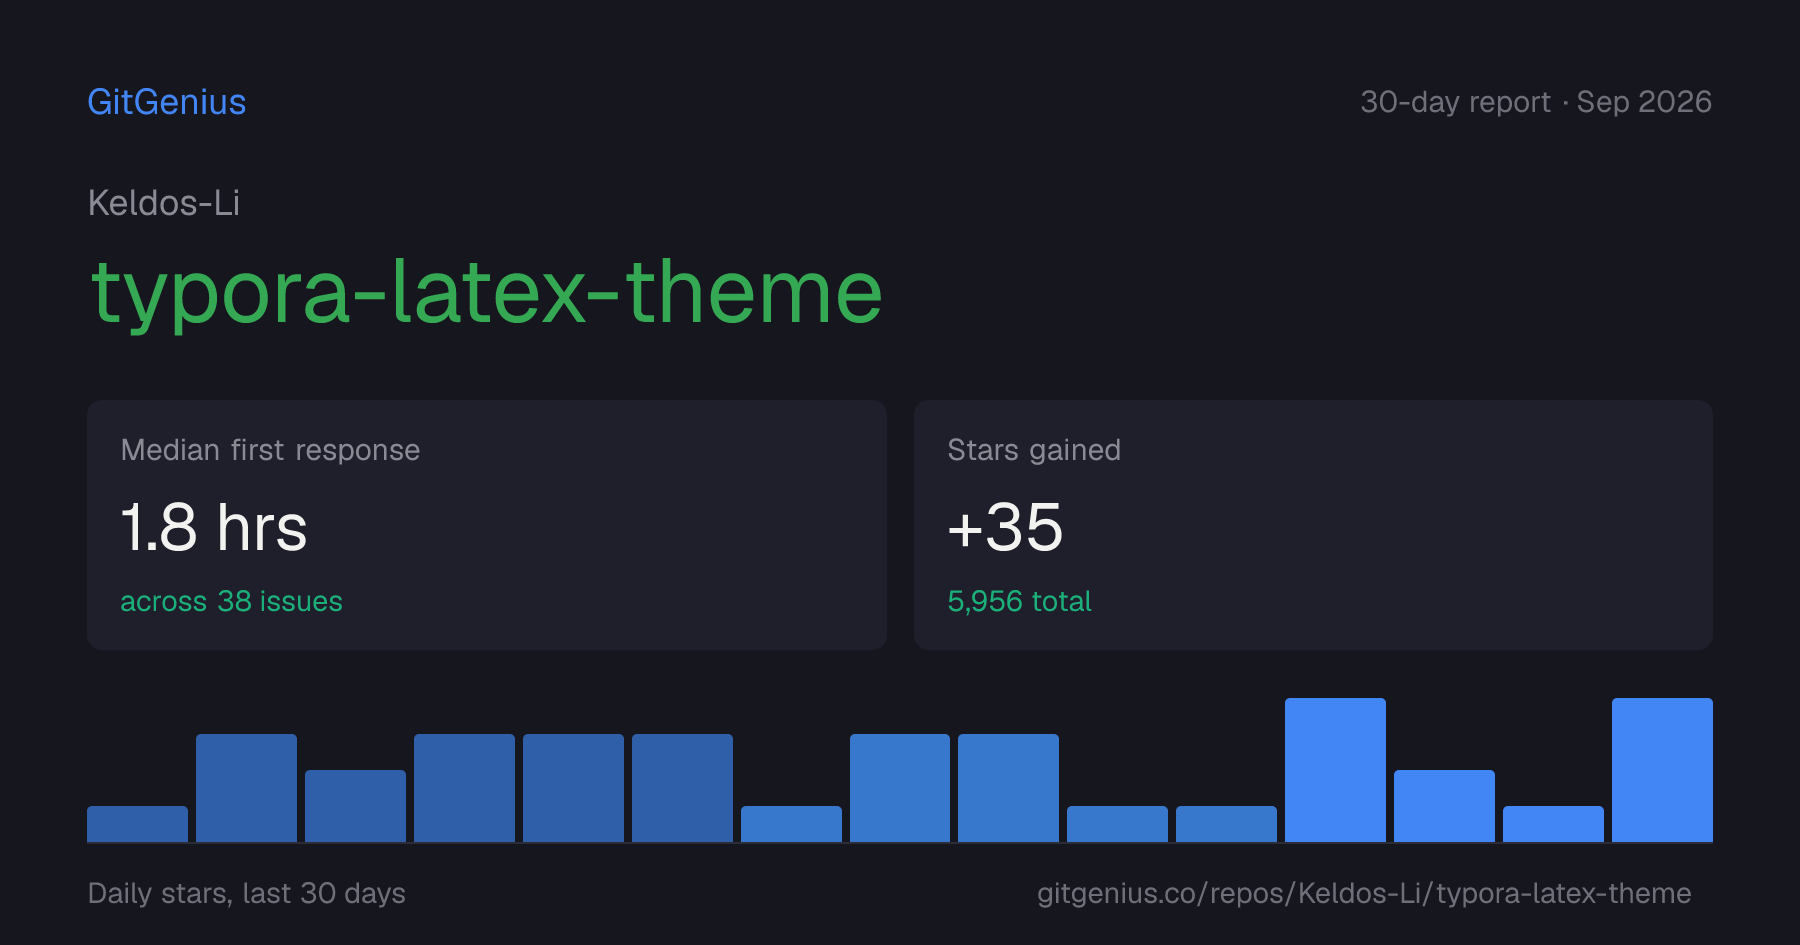
Task: Click the 30-day report Sep 2026 label
Action: pos(1536,102)
